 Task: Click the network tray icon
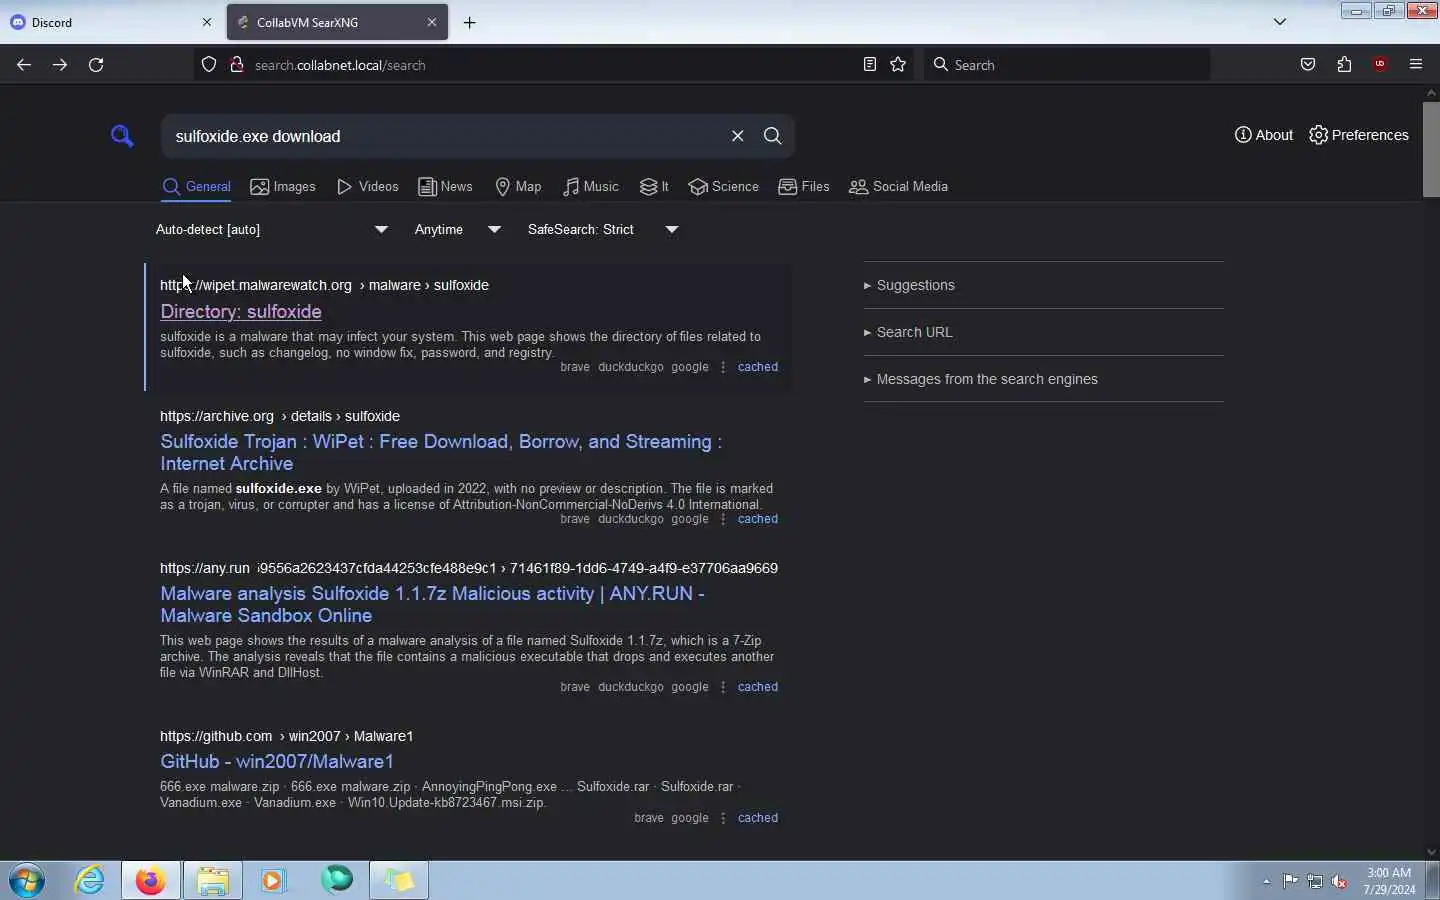click(x=1315, y=882)
